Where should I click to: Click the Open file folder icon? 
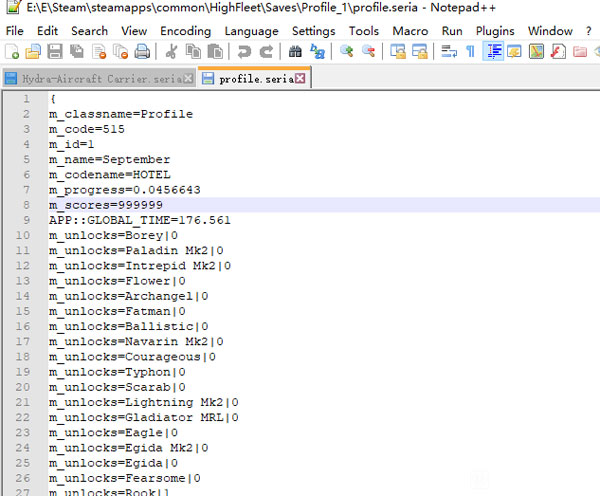pyautogui.click(x=33, y=51)
